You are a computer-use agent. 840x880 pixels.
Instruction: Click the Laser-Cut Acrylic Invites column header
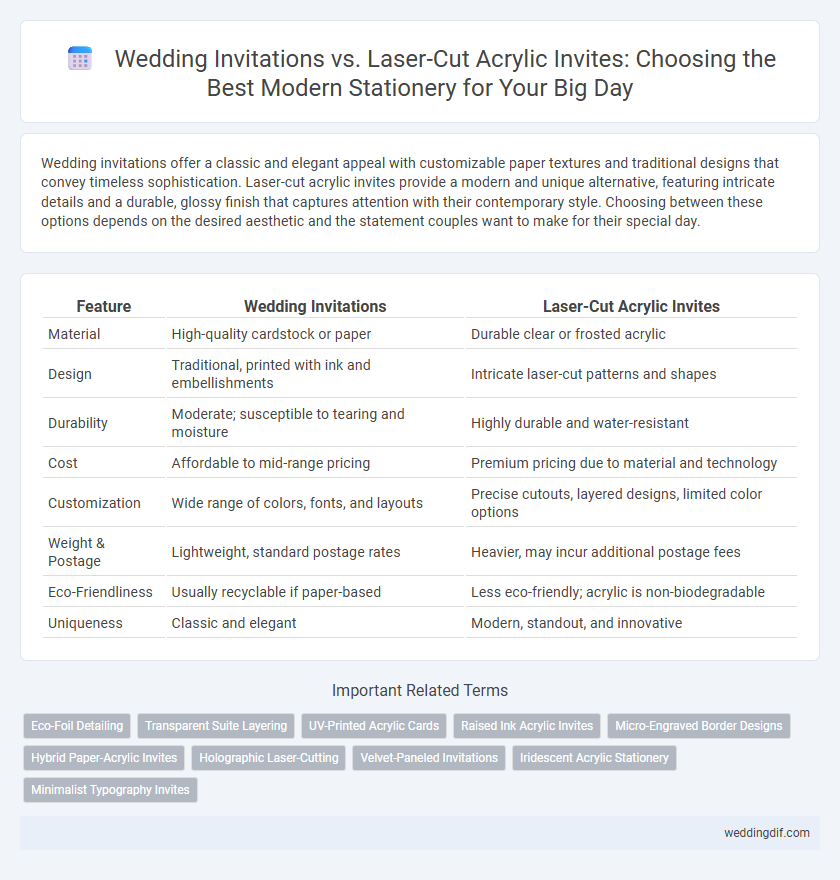(x=631, y=306)
